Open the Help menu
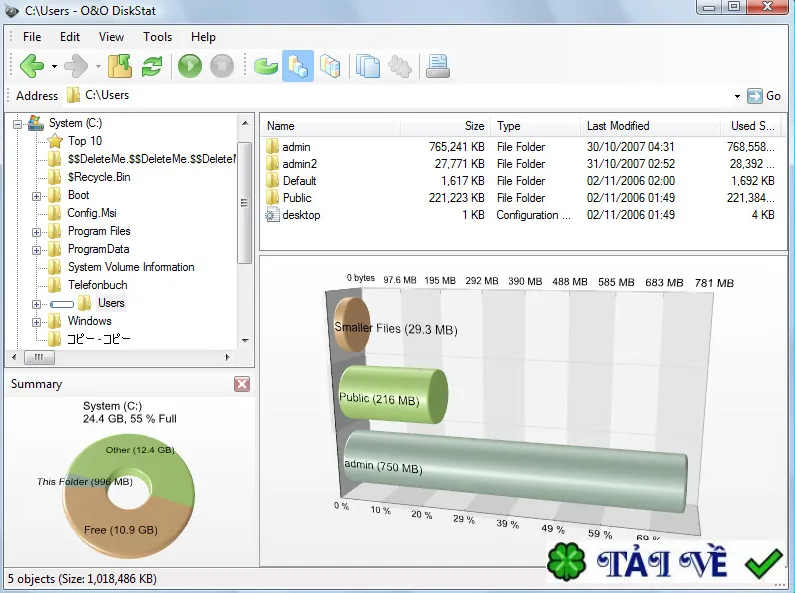 tap(203, 37)
